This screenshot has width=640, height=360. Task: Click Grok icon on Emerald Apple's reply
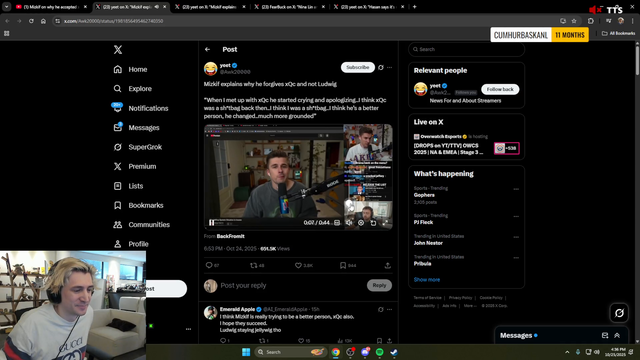pos(381,309)
